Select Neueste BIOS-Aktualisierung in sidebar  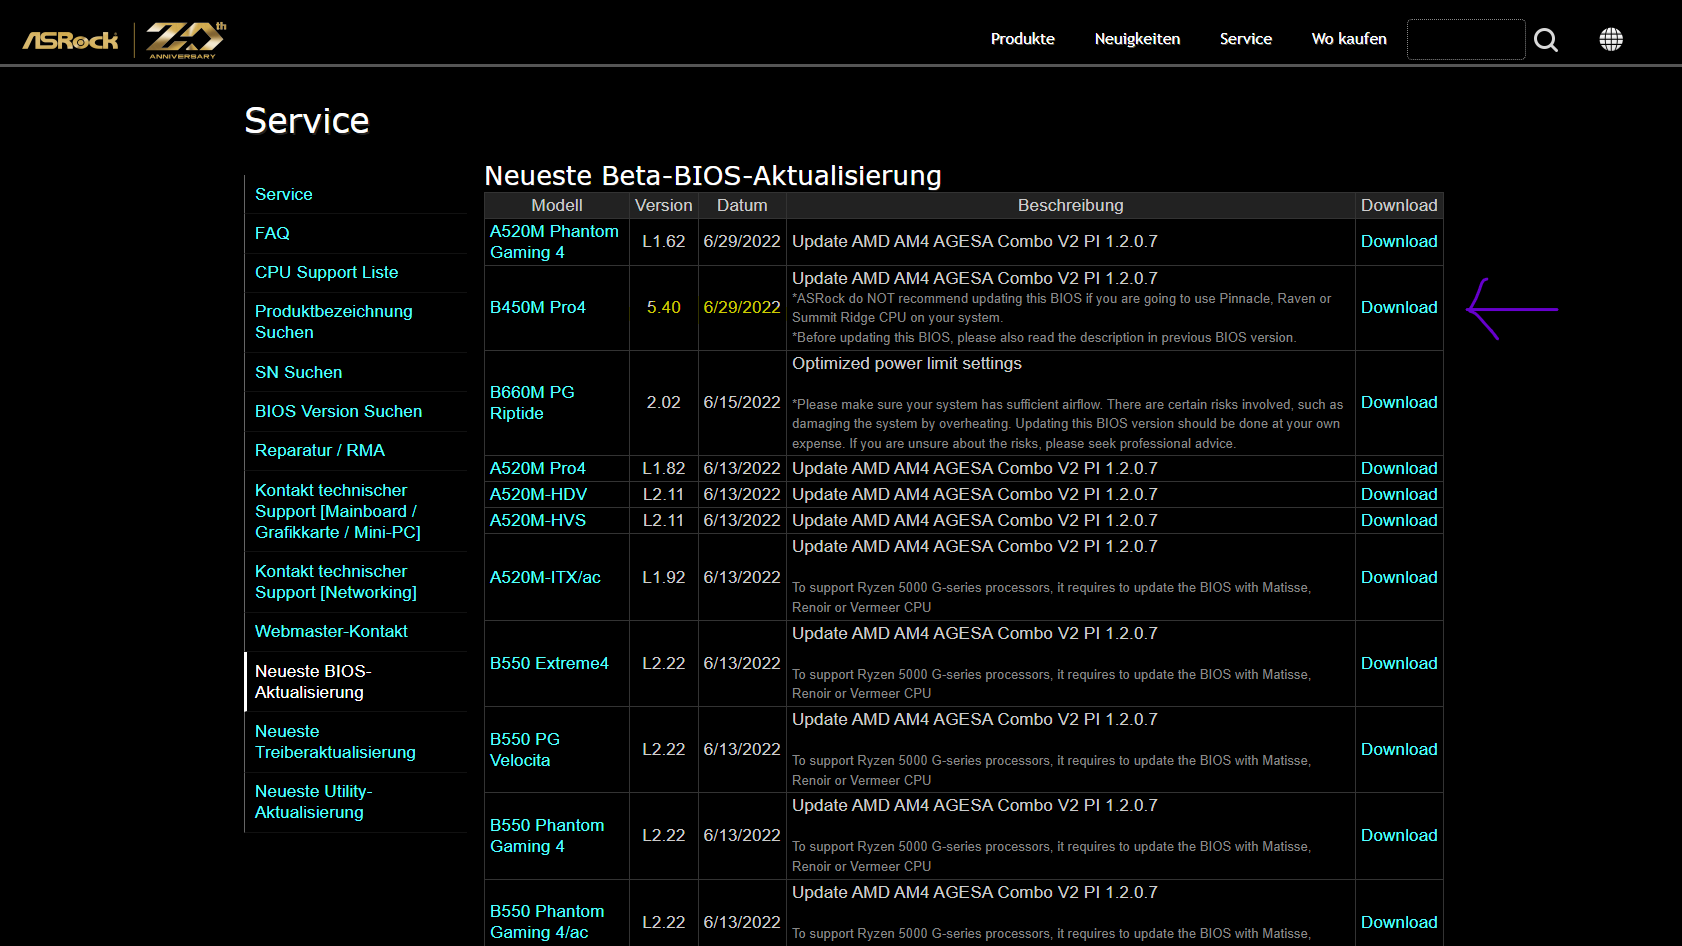[x=313, y=682]
